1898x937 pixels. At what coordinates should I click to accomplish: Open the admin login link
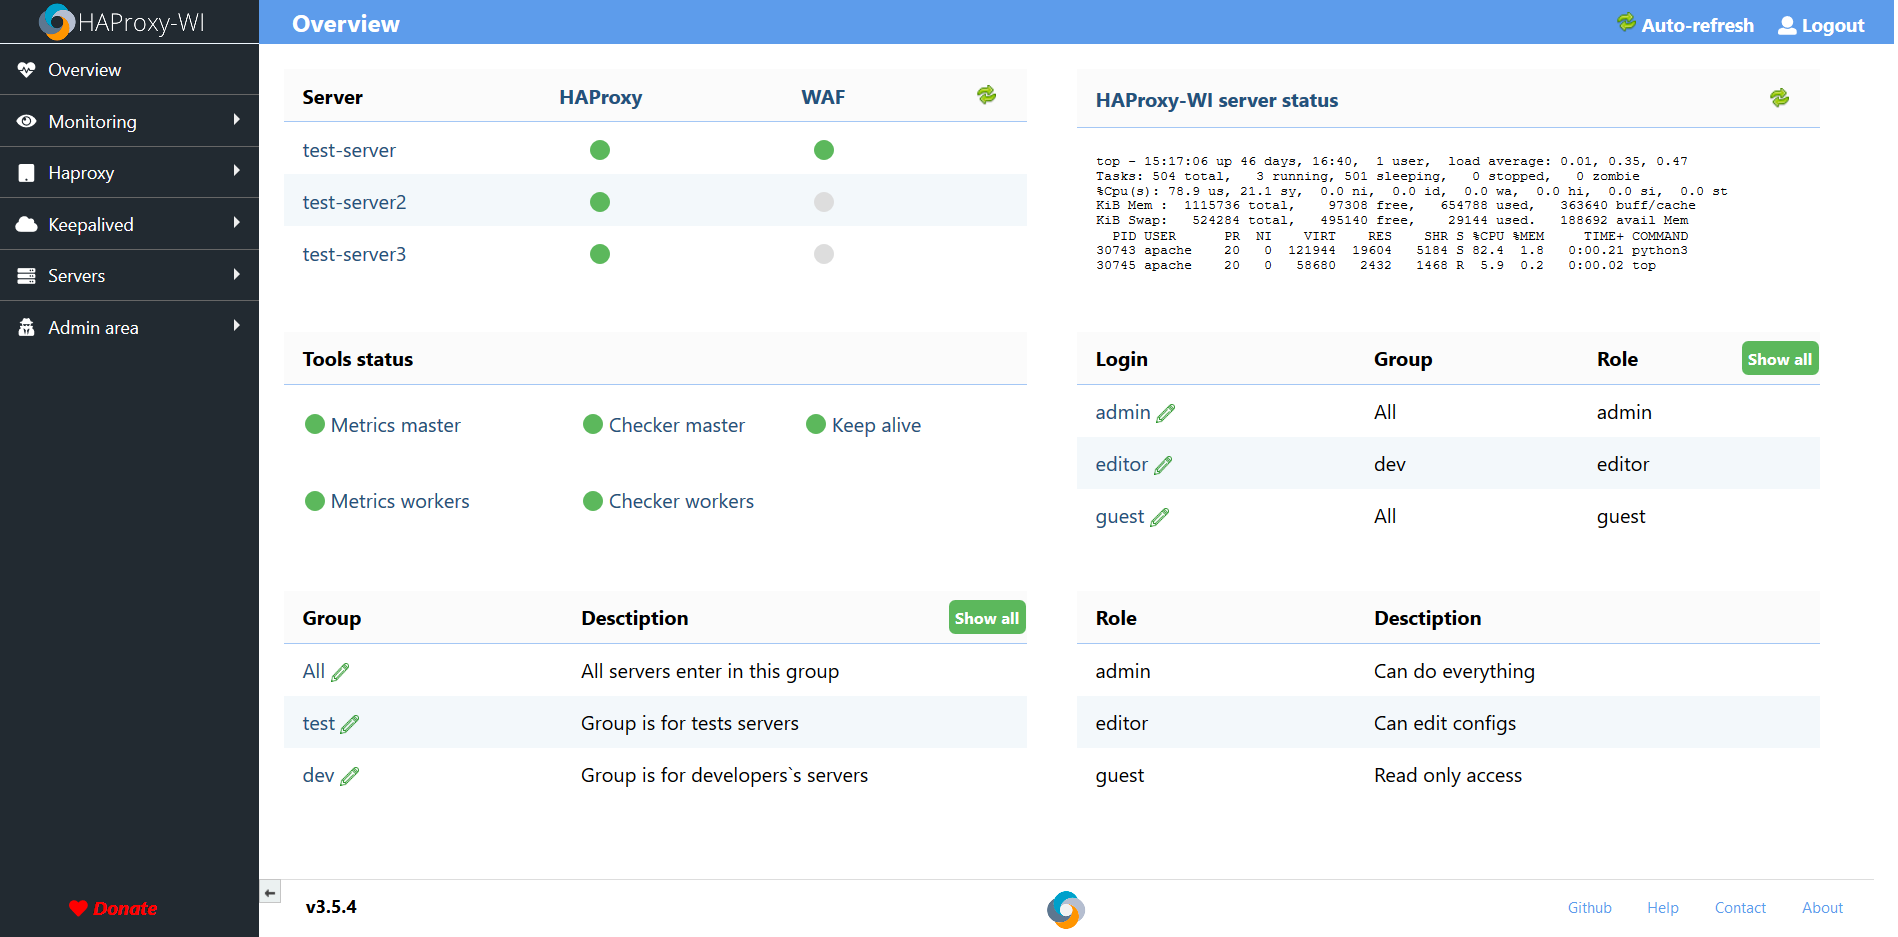pyautogui.click(x=1123, y=412)
